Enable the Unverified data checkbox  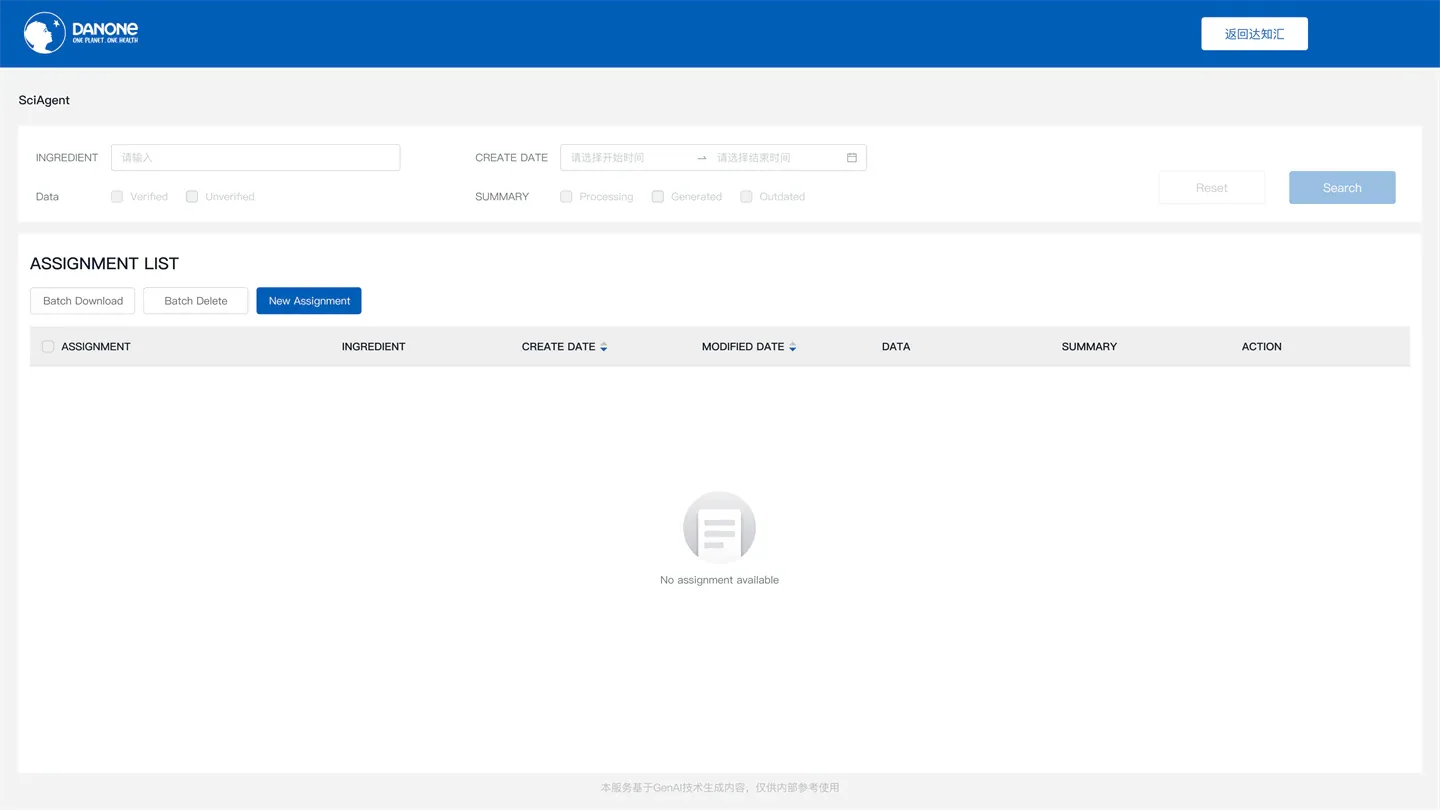(192, 196)
